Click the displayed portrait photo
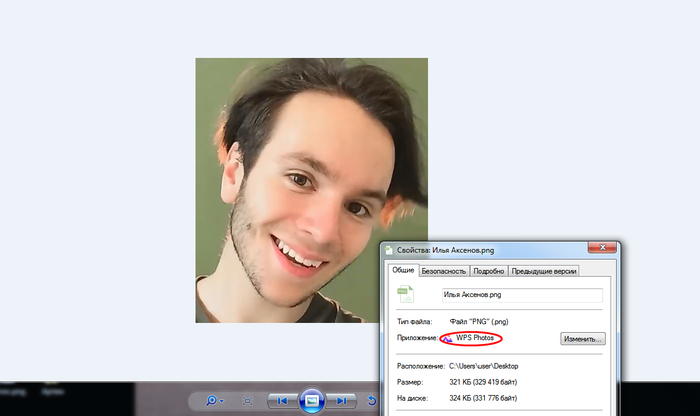The width and height of the screenshot is (700, 416). pyautogui.click(x=311, y=190)
